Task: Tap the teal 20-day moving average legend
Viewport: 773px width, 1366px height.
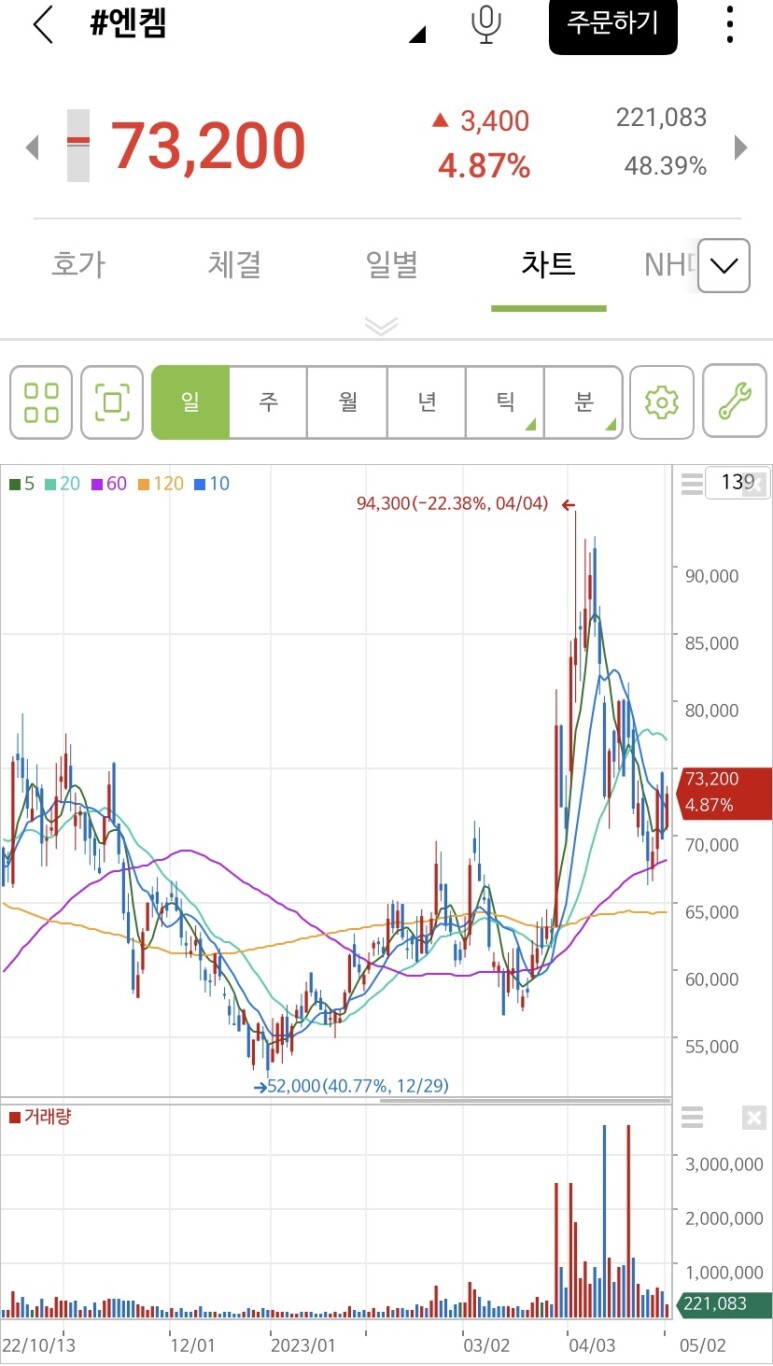Action: tap(61, 484)
